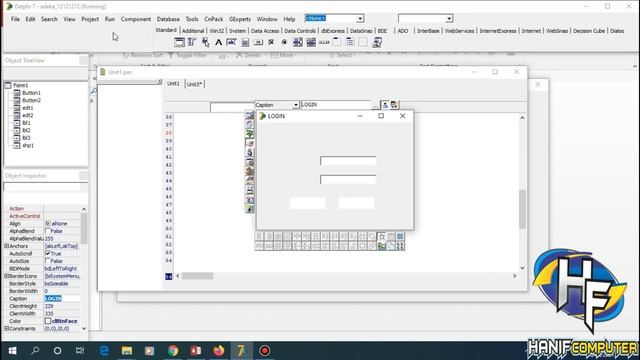Screen dimensions: 640x360
Task: Open the empty combo box near Help menu
Action: coord(449,19)
